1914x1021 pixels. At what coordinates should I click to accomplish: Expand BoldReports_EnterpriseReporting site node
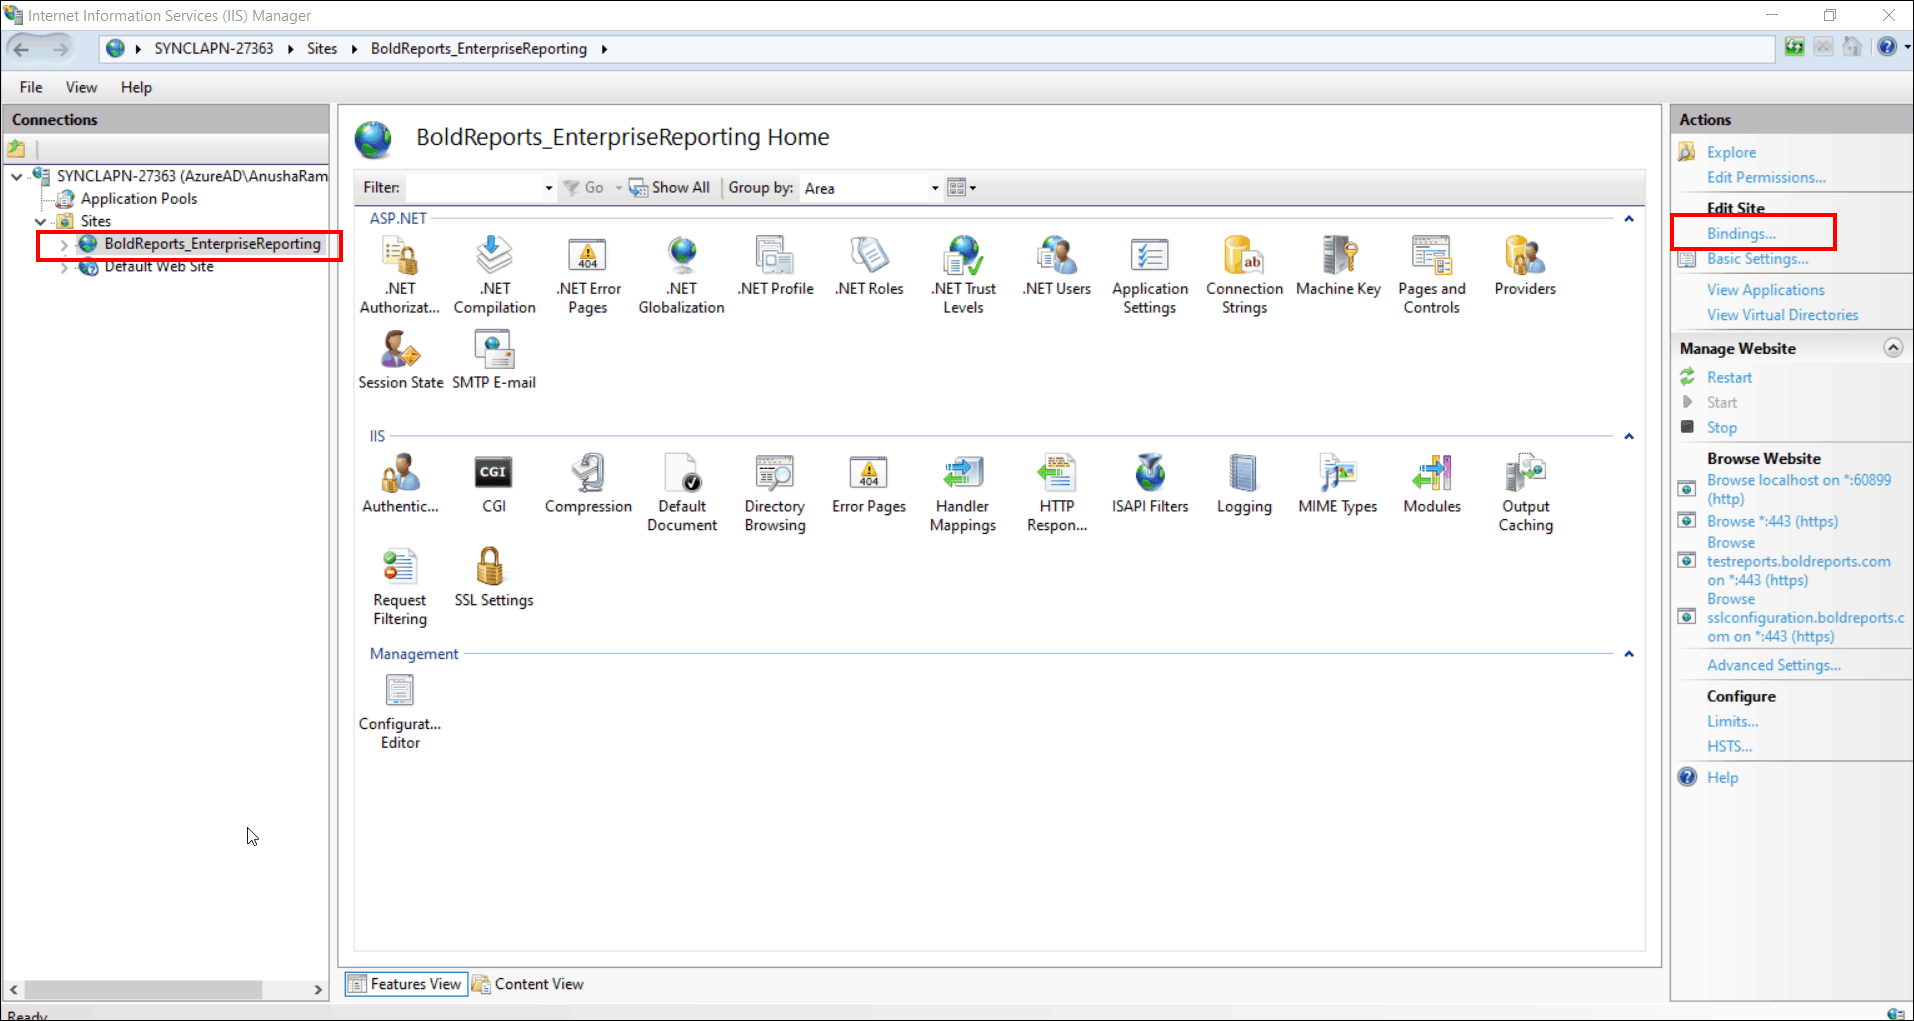pos(65,244)
